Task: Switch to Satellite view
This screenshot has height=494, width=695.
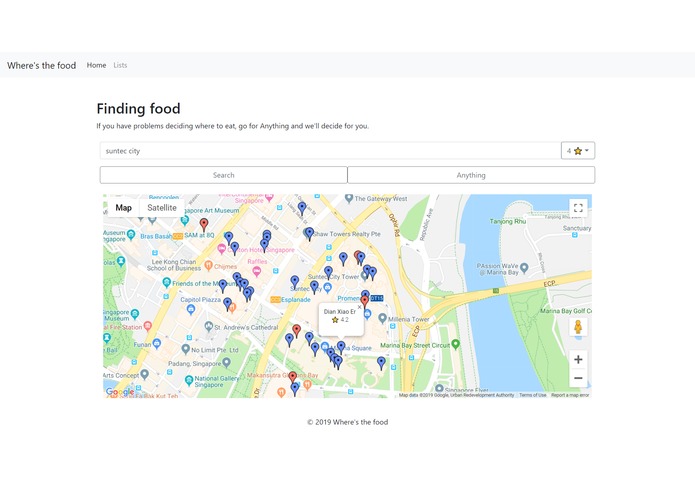Action: click(162, 208)
